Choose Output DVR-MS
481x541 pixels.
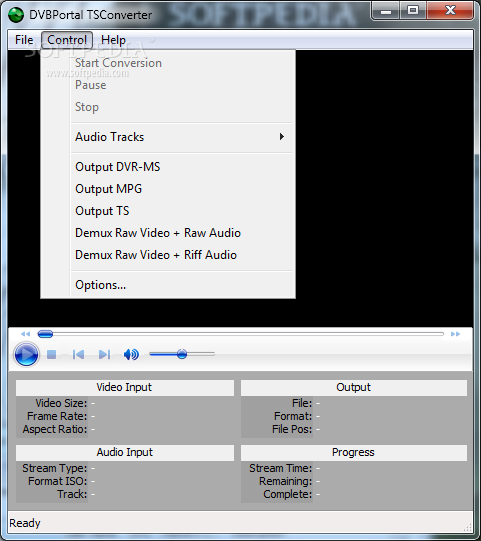182,167
